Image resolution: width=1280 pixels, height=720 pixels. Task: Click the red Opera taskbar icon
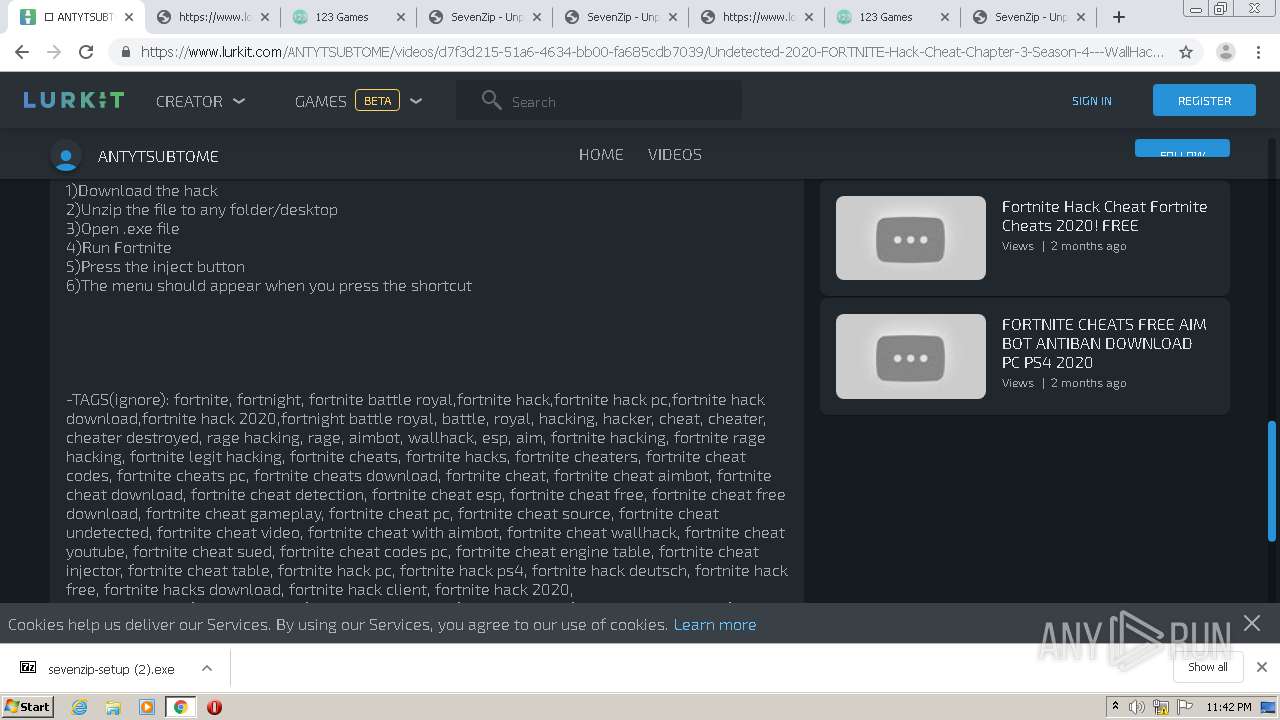(x=214, y=707)
